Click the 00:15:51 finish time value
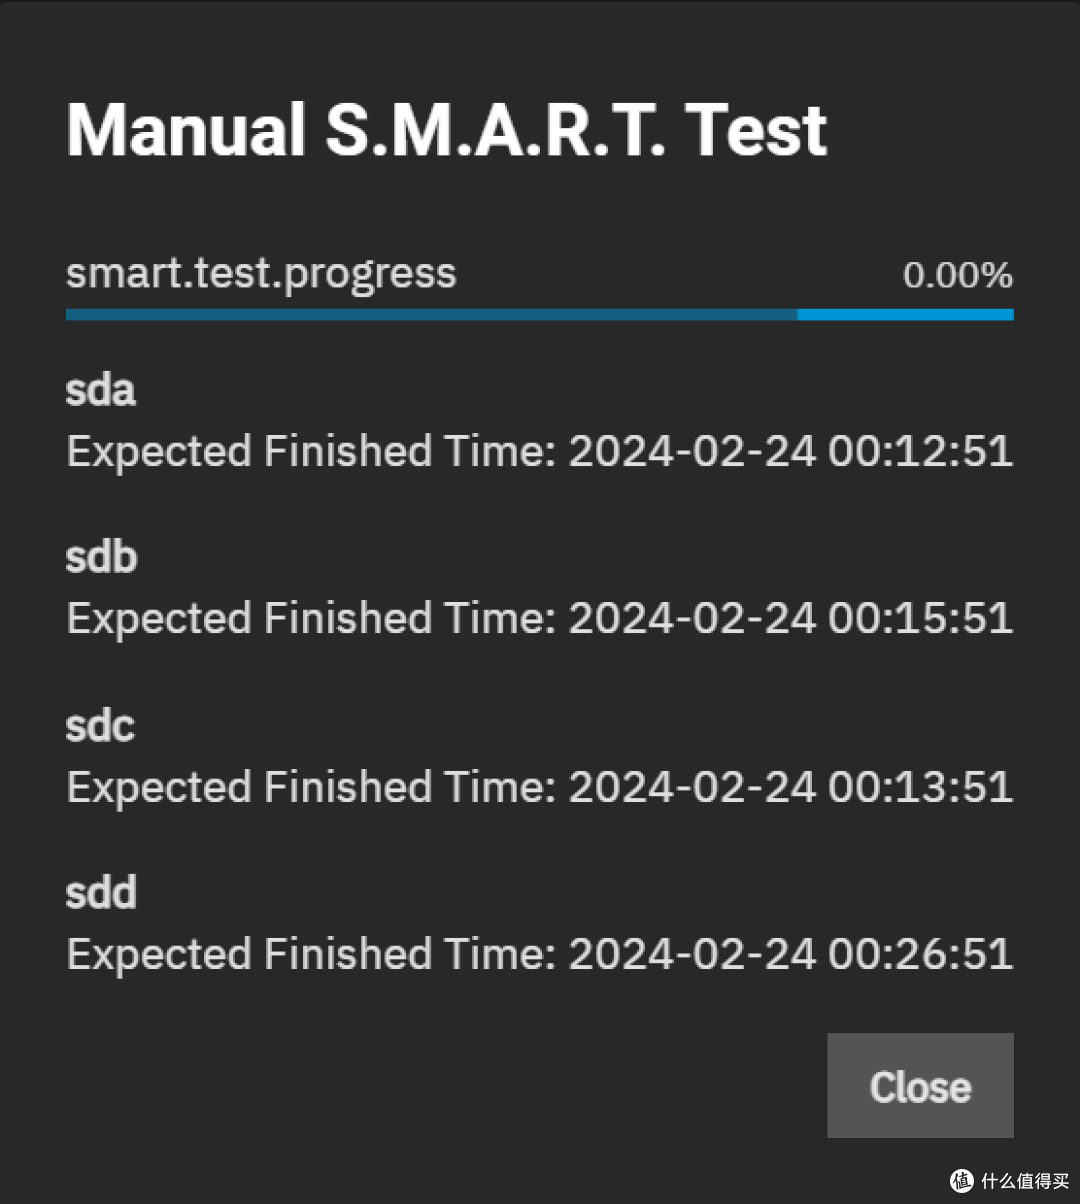 pos(921,618)
